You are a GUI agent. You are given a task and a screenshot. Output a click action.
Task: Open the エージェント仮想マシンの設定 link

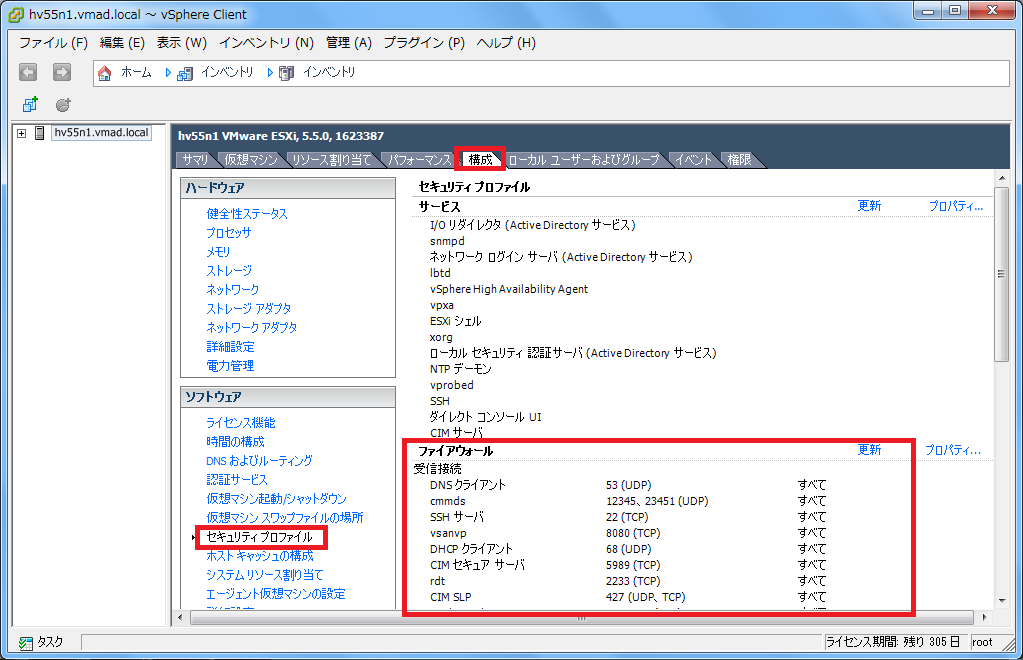(x=276, y=594)
